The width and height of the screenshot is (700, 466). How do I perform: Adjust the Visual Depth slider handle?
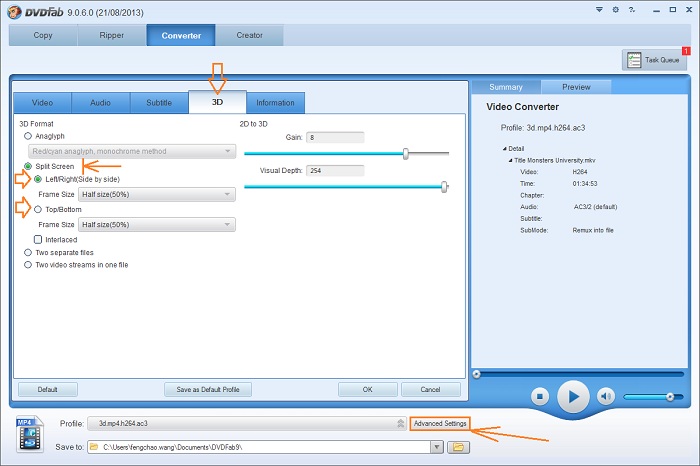(x=444, y=187)
